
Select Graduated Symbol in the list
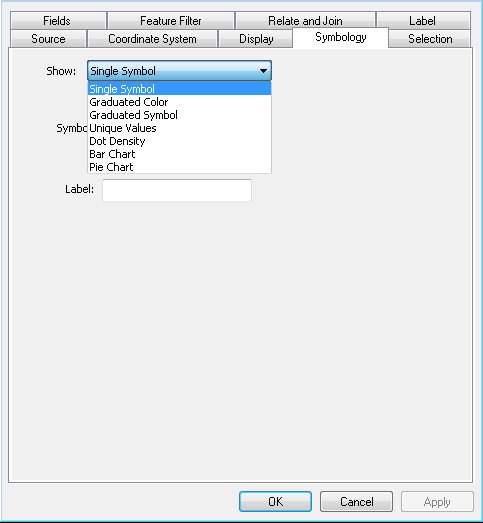179,115
